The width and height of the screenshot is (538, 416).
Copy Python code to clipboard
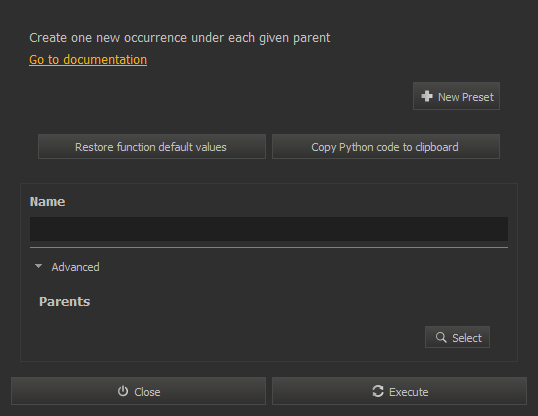[386, 147]
